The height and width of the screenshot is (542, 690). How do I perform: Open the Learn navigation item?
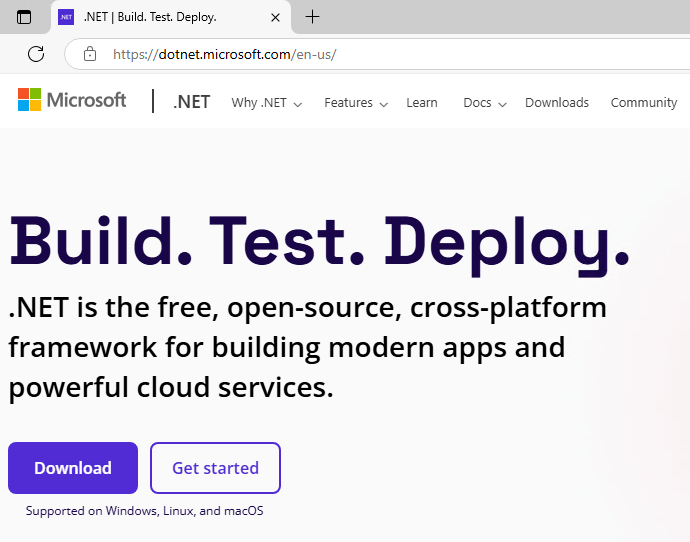tap(422, 103)
